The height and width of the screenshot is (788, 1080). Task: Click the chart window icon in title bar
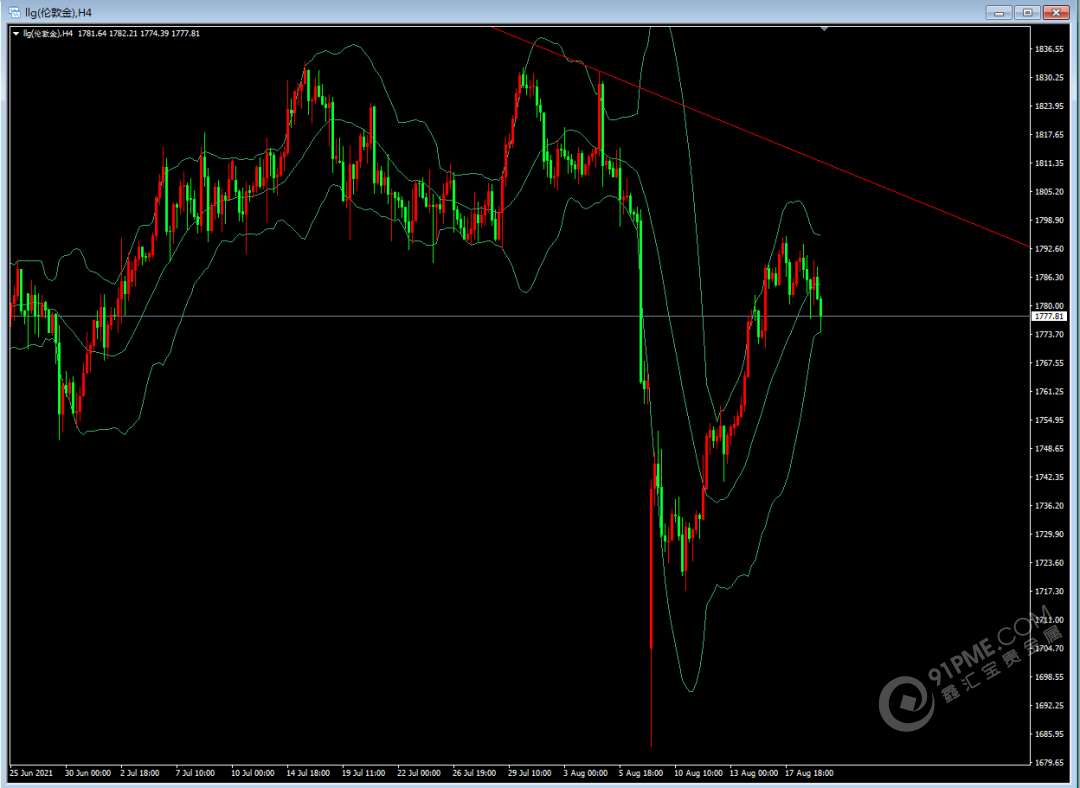tap(14, 12)
